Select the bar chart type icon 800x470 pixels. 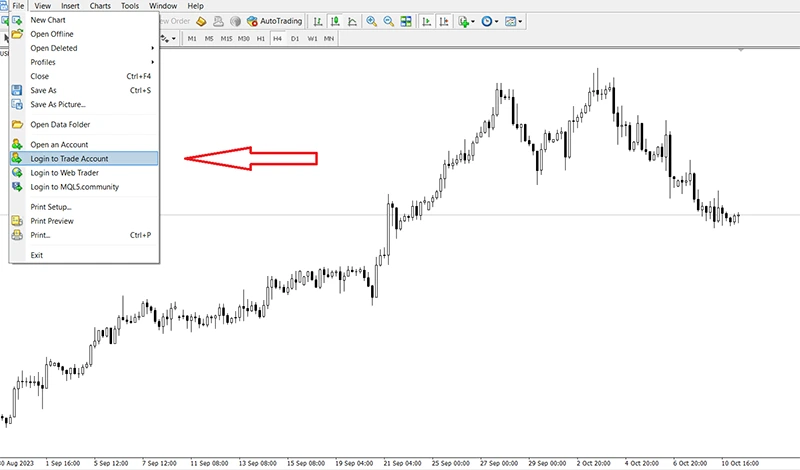click(317, 20)
